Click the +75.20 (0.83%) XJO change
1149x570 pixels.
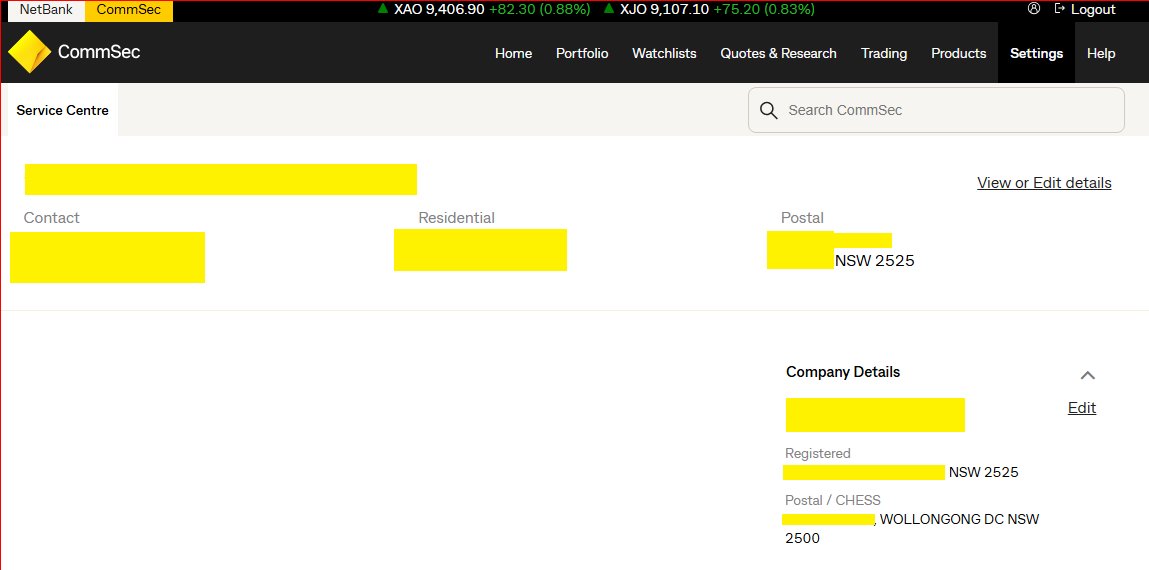click(764, 10)
